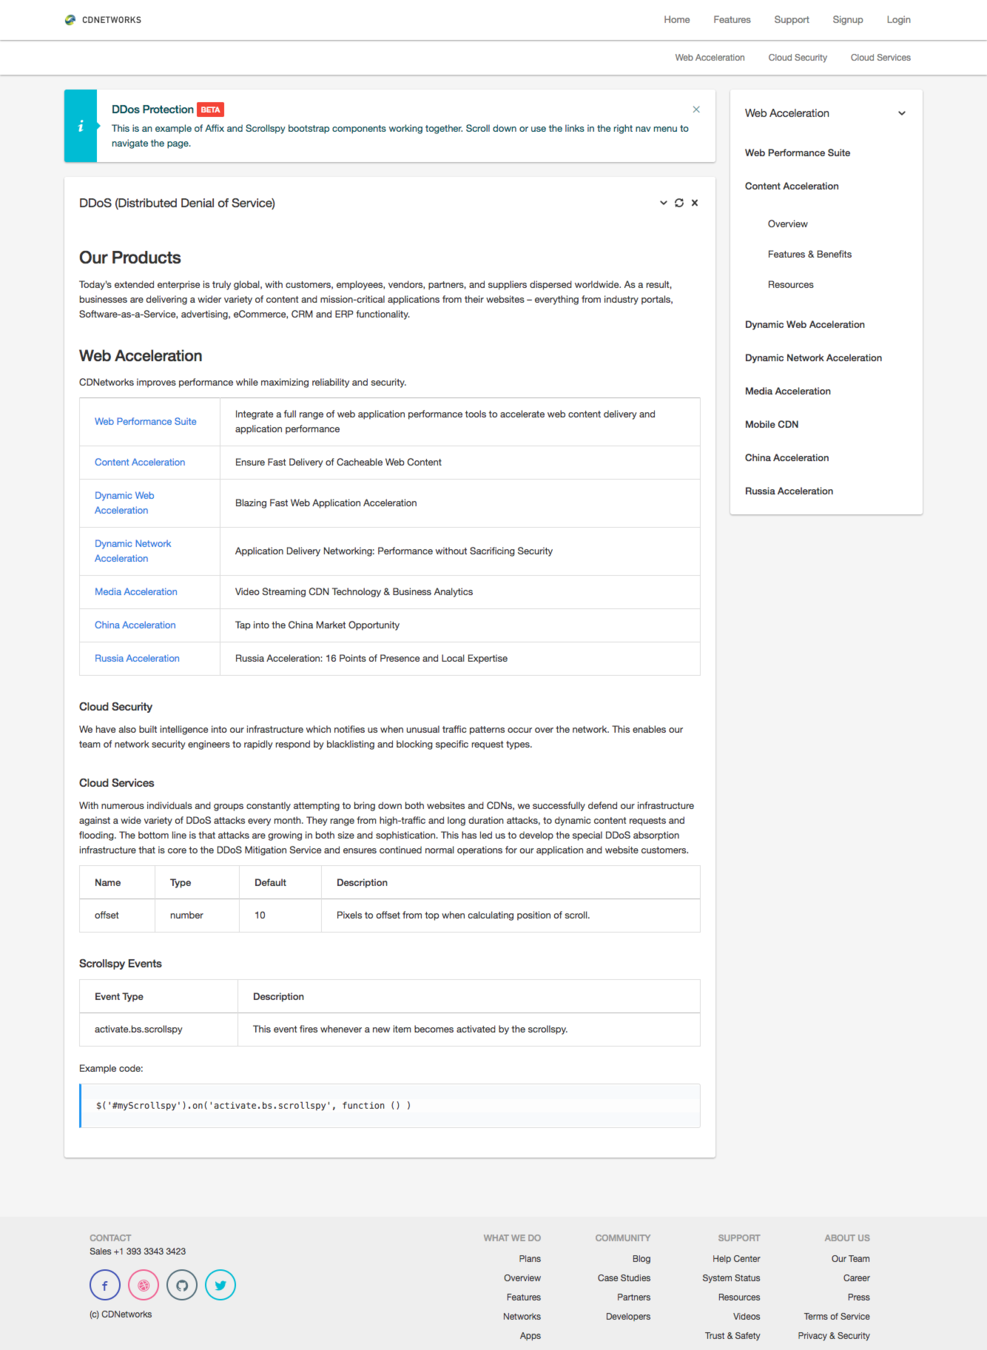
Task: Jump to Resources in sidebar submenu
Action: 791,285
